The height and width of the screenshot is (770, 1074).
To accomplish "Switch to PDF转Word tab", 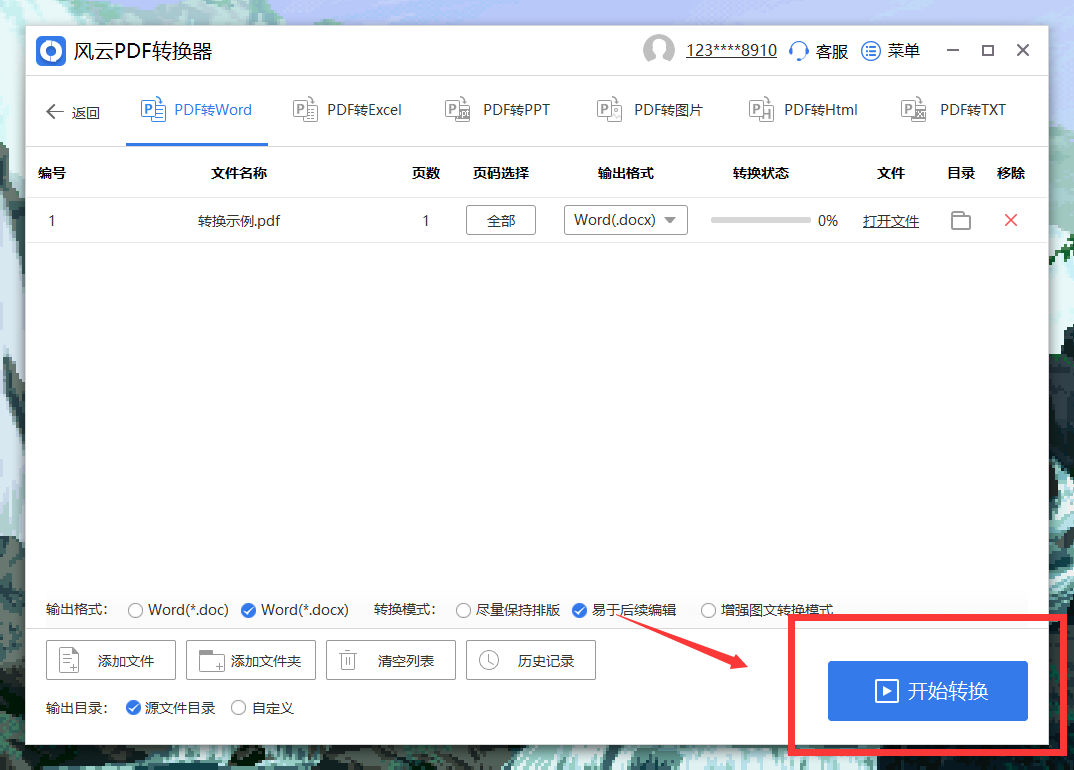I will click(x=197, y=110).
